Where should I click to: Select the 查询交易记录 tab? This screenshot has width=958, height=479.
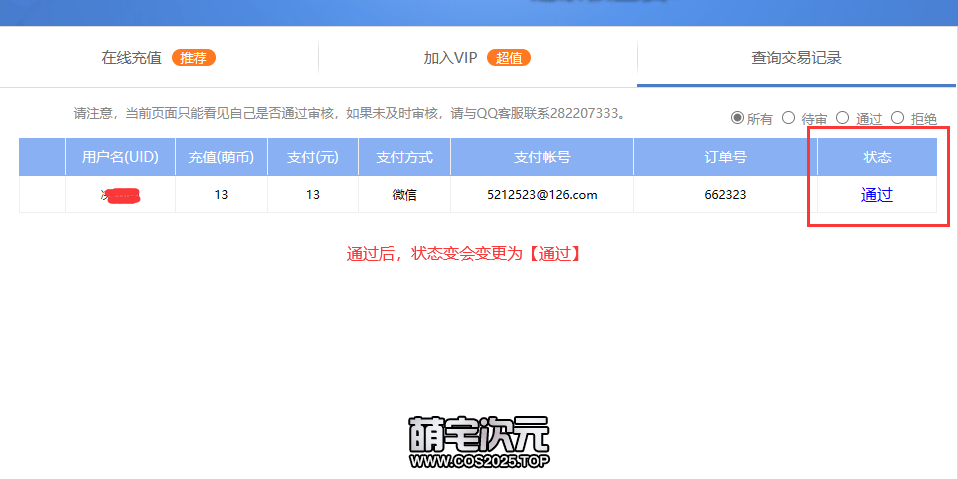pos(796,58)
